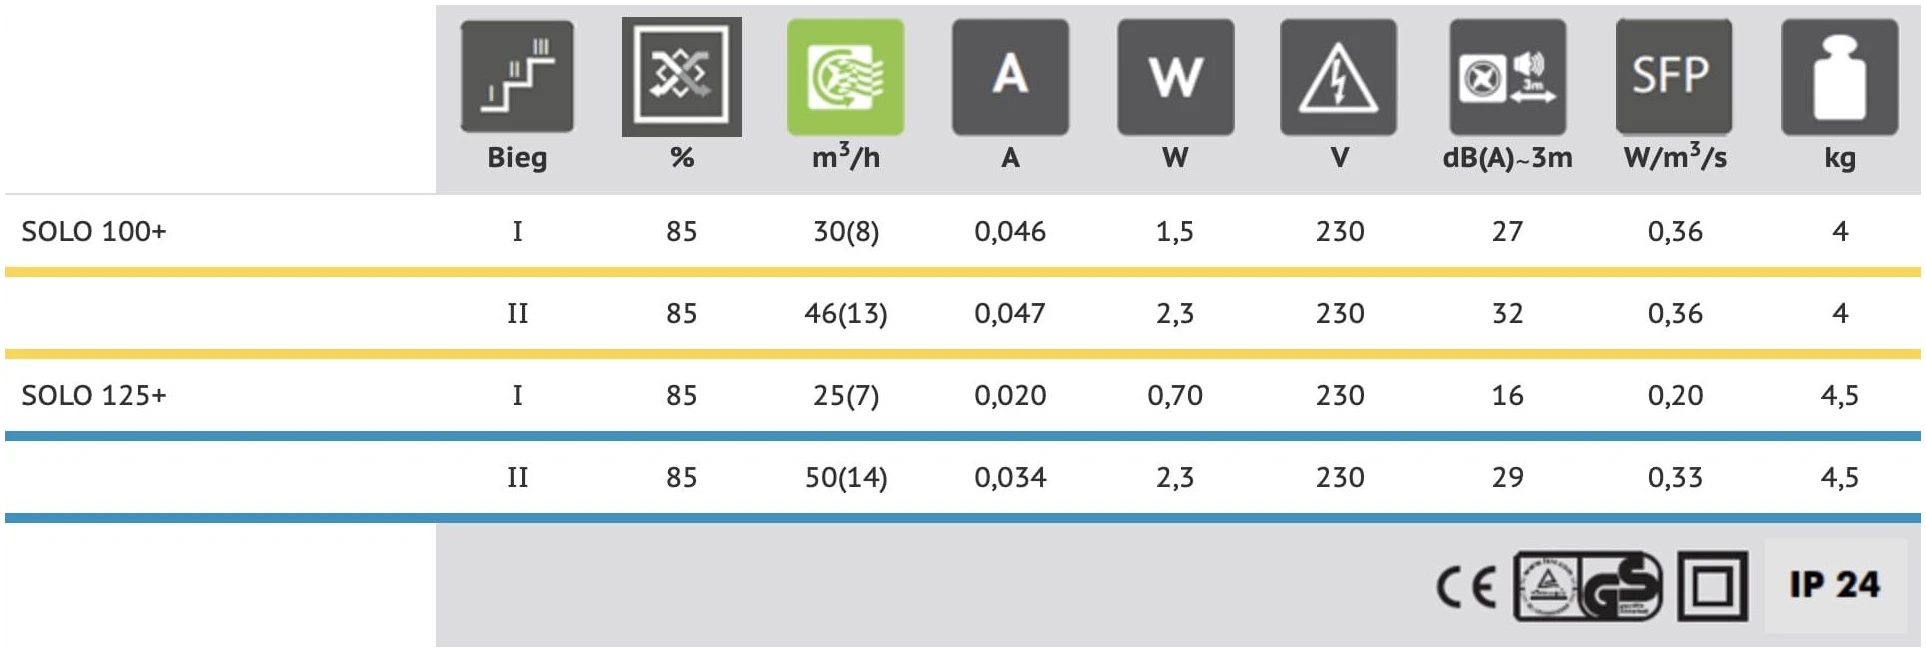Click the CE certification mark
This screenshot has width=1926, height=652.
1466,587
